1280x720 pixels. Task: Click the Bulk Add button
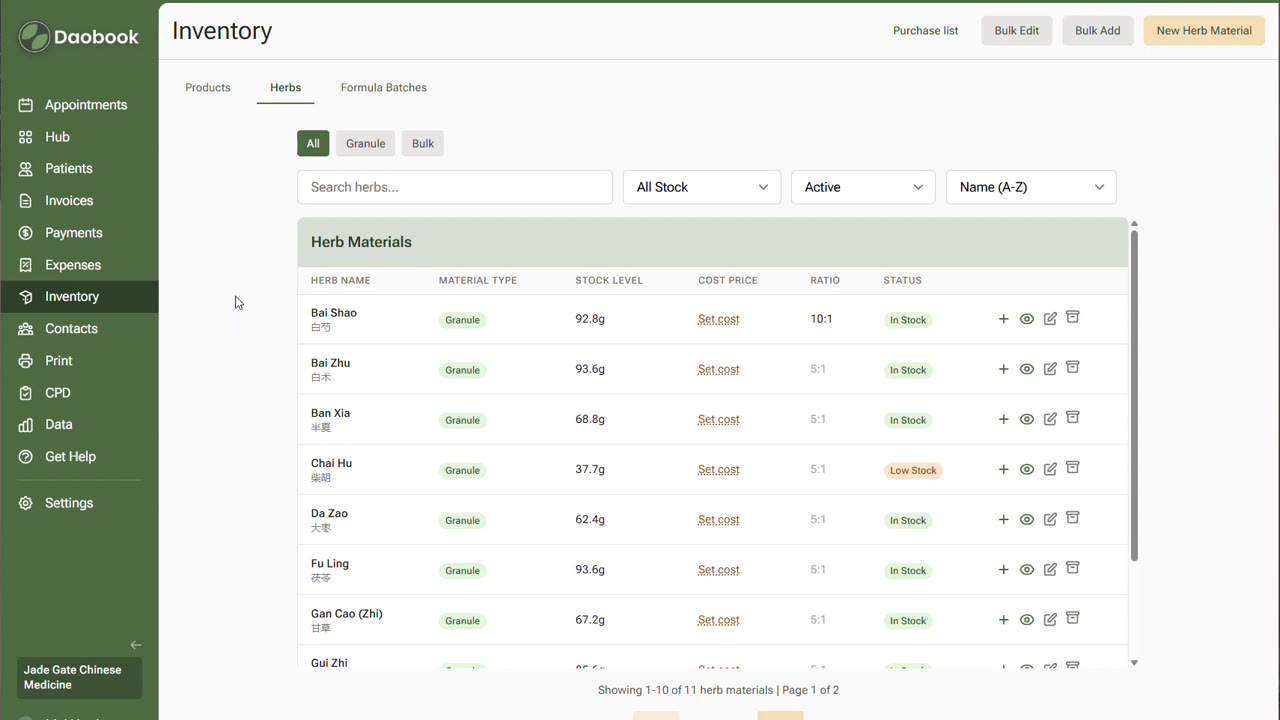(1097, 31)
